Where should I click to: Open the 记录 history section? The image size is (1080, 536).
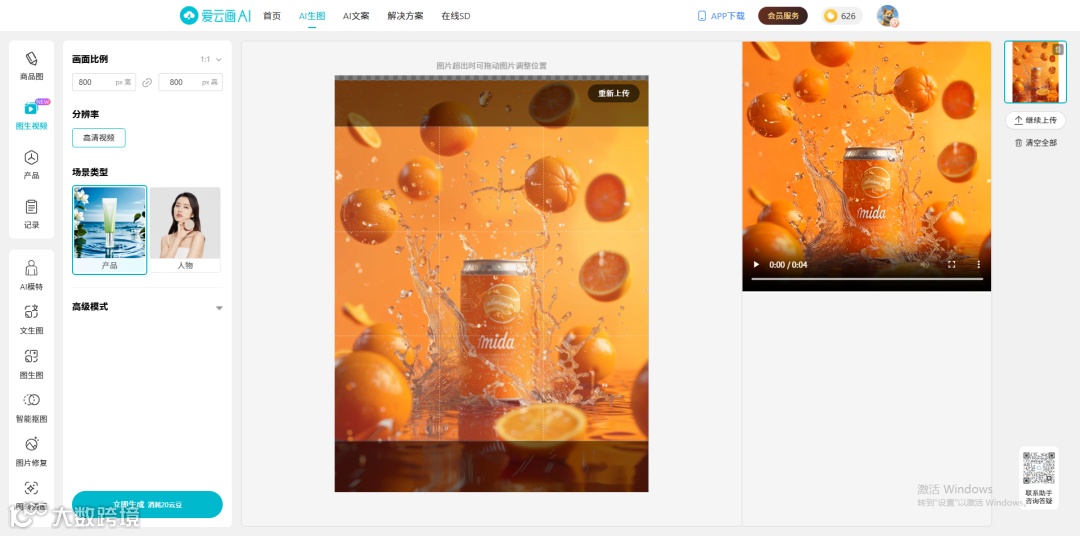31,214
